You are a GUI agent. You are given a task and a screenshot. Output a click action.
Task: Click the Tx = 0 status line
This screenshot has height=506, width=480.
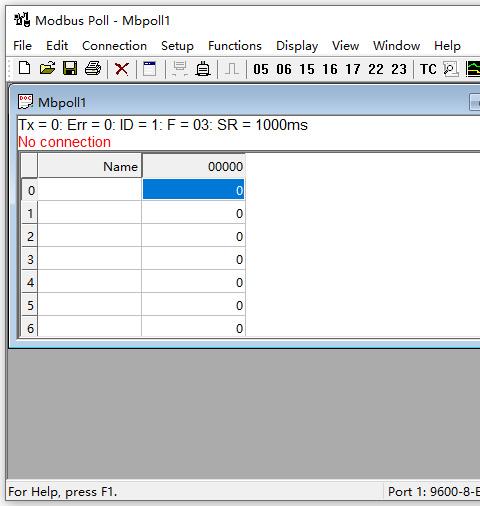point(163,125)
